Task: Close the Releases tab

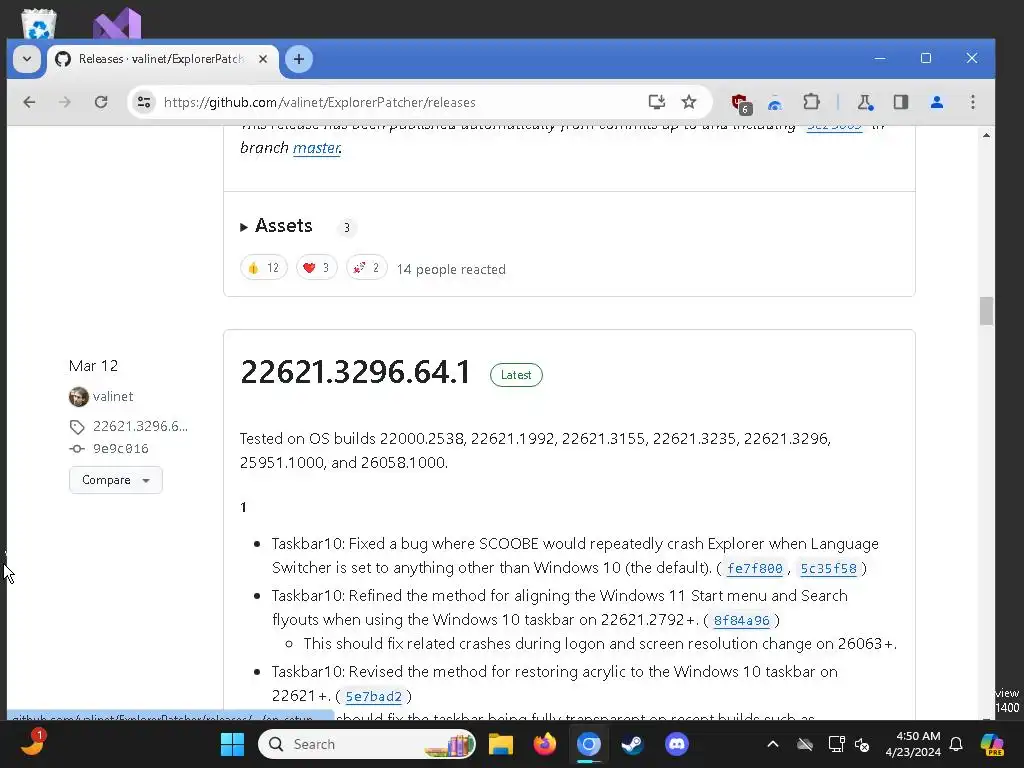Action: (x=263, y=59)
